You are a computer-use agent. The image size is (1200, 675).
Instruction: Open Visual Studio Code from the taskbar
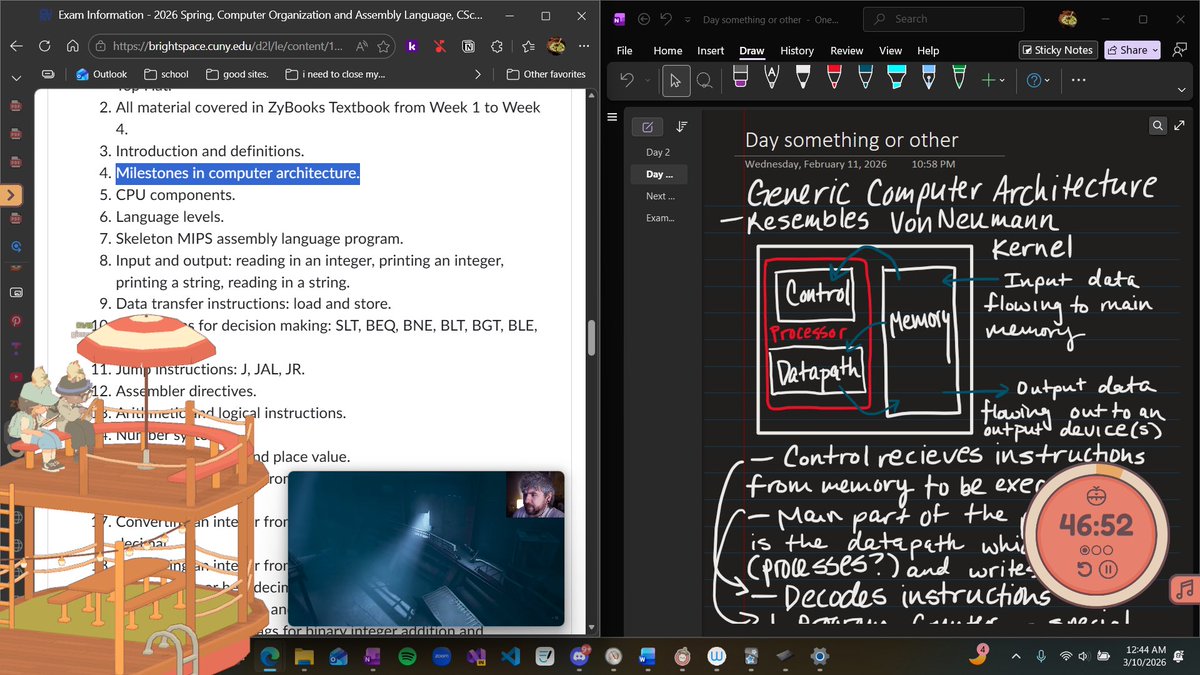511,656
